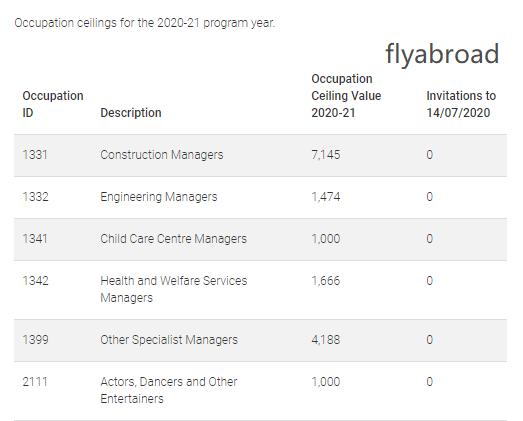The height and width of the screenshot is (421, 523).
Task: Click occupation ID 1332 cell
Action: coord(35,197)
